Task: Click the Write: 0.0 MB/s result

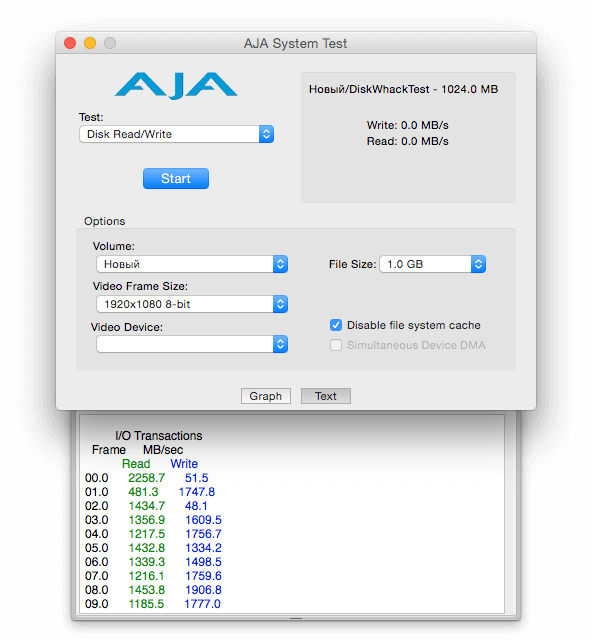Action: click(x=407, y=125)
